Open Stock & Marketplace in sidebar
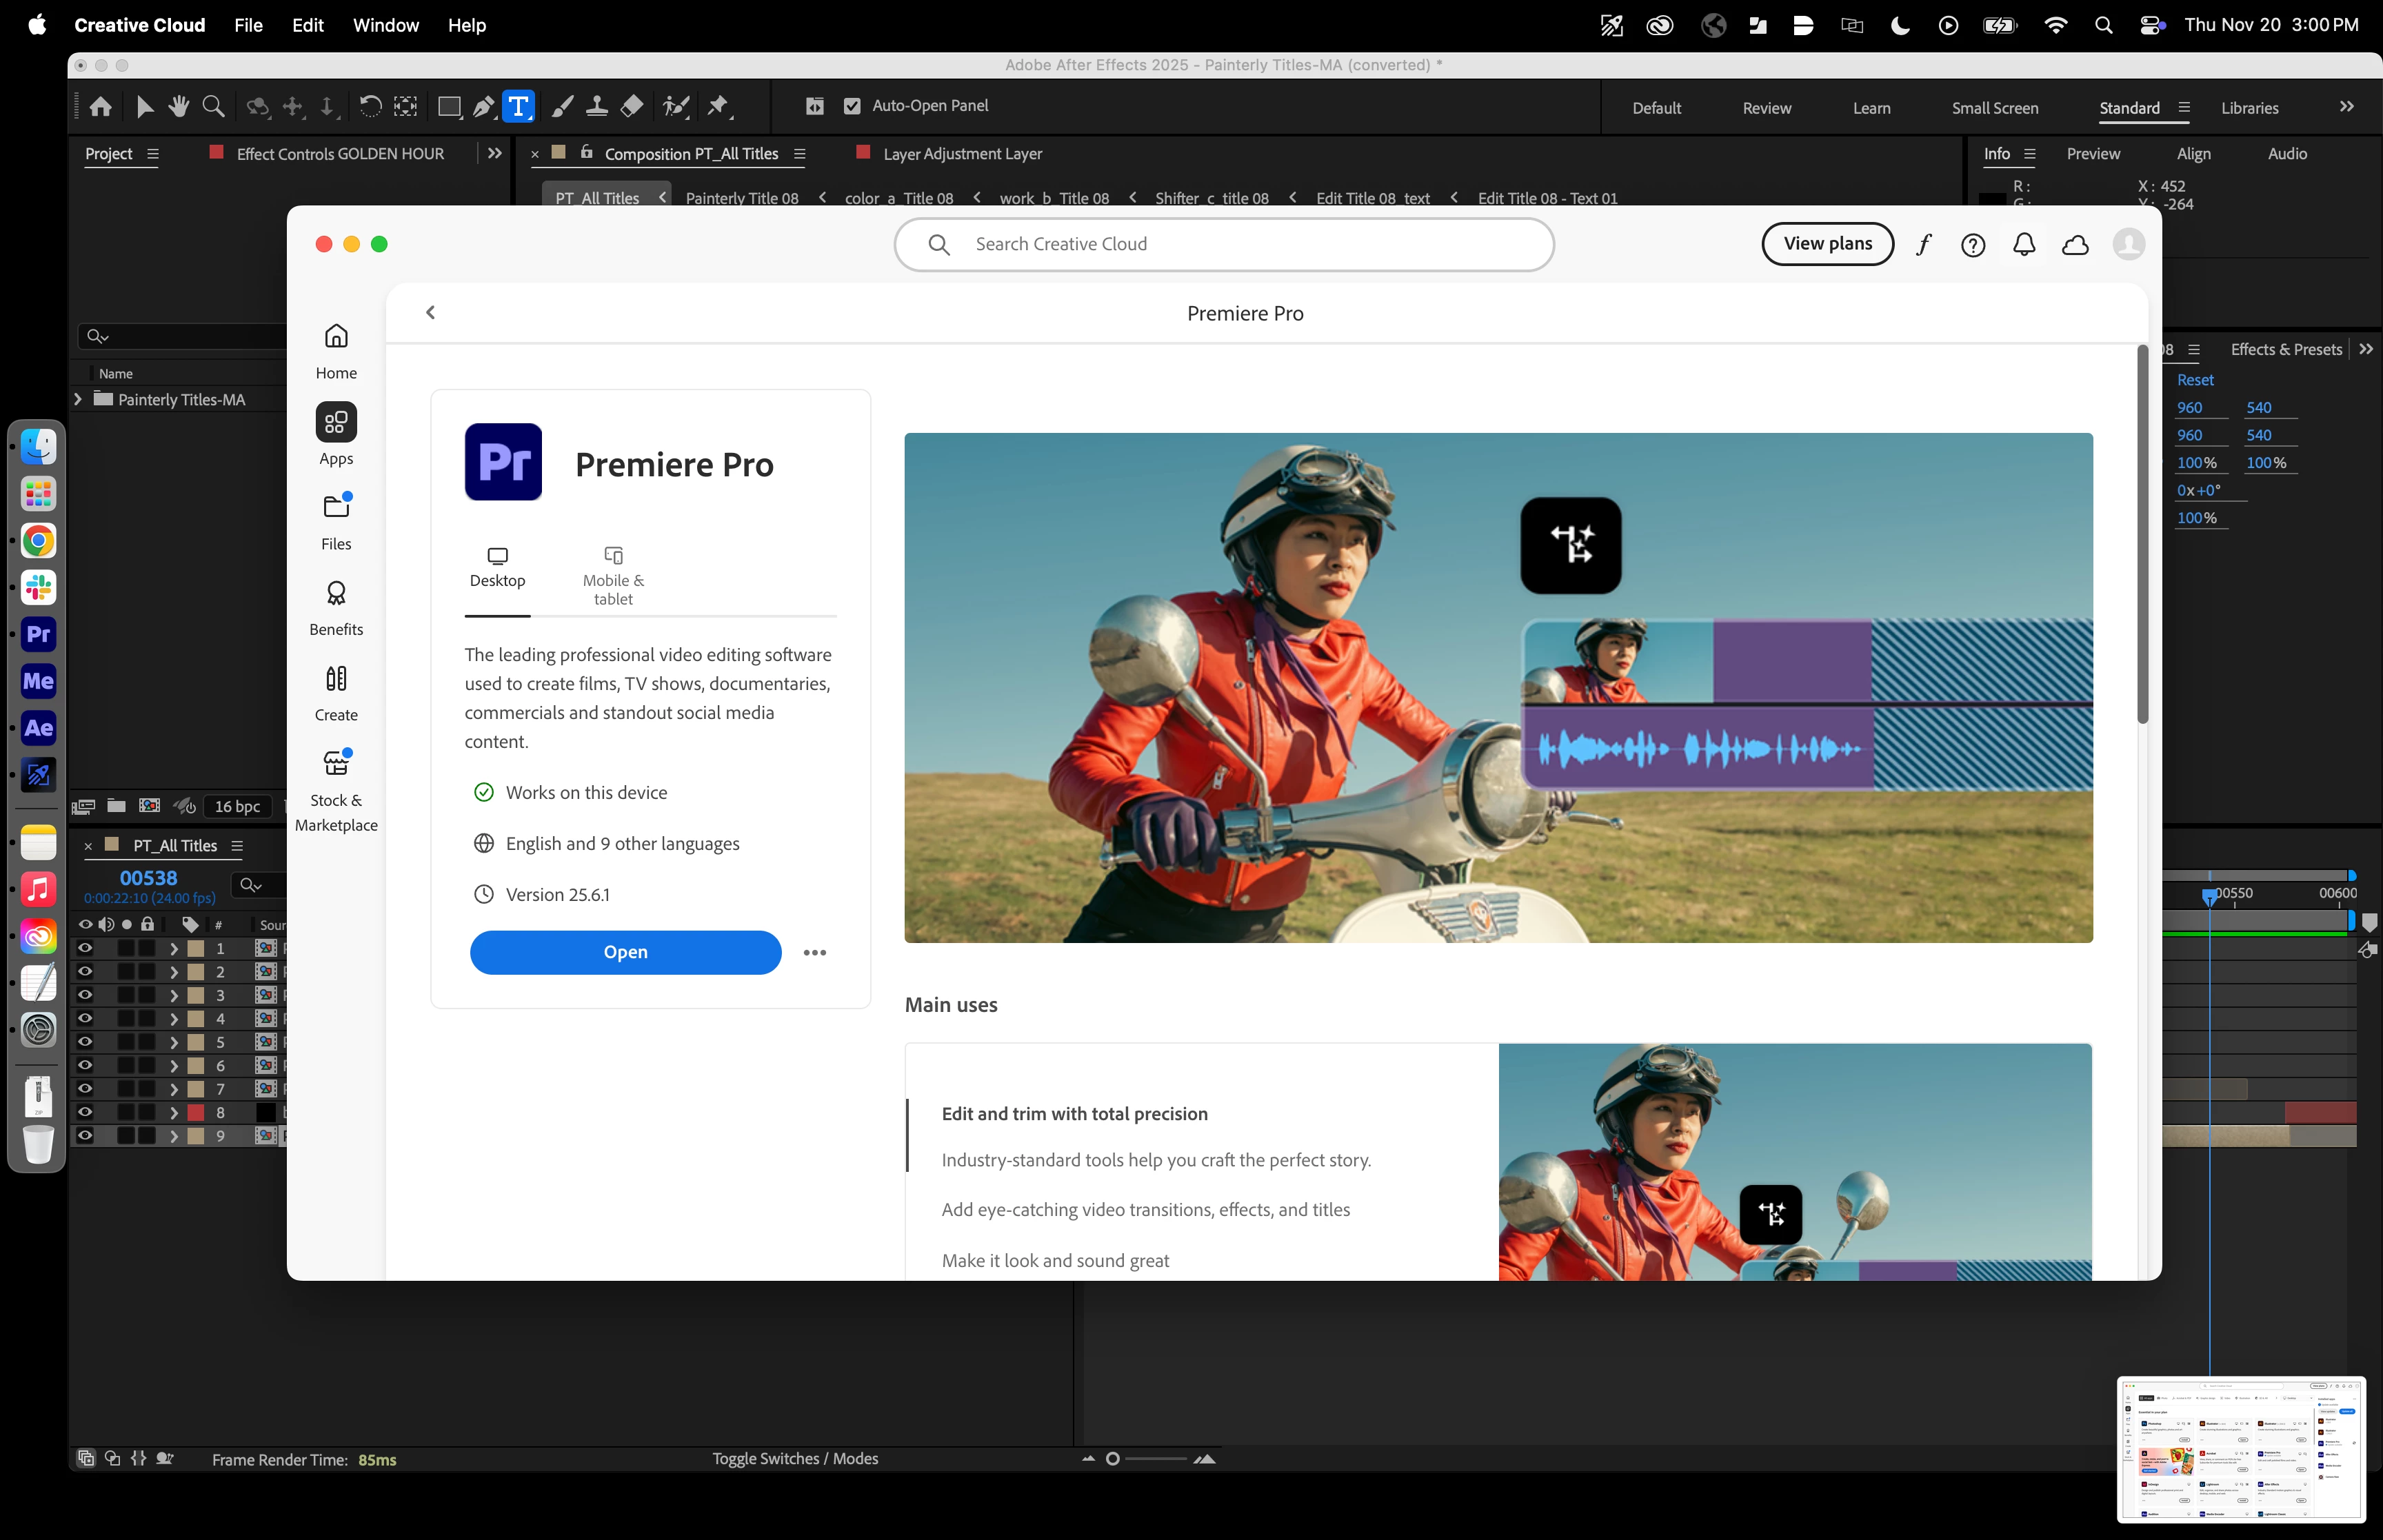2383x1540 pixels. click(x=336, y=790)
